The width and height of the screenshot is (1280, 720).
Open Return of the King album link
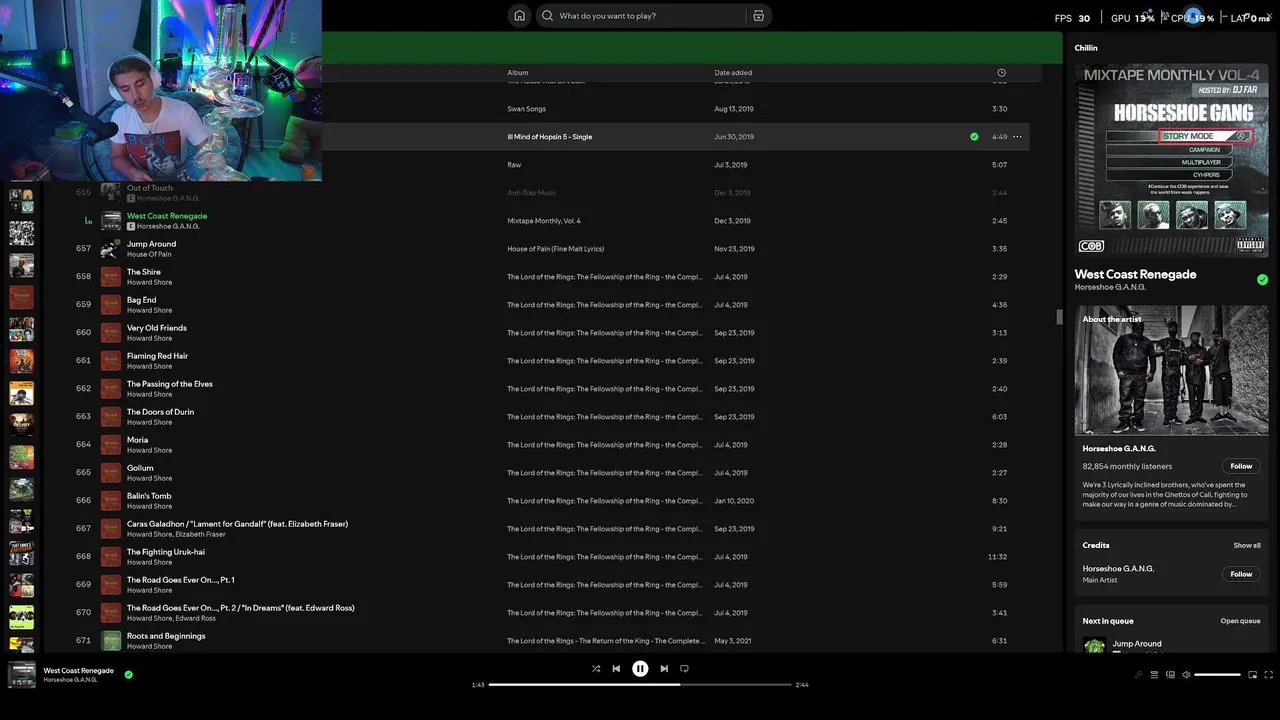(x=604, y=641)
